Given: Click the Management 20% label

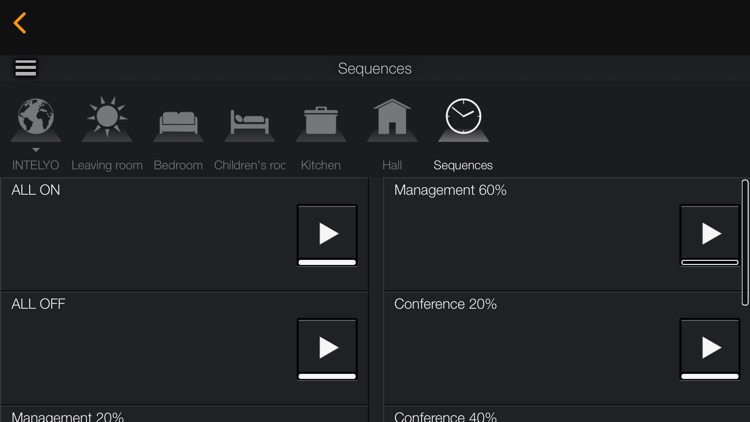Looking at the screenshot, I should tap(67, 416).
